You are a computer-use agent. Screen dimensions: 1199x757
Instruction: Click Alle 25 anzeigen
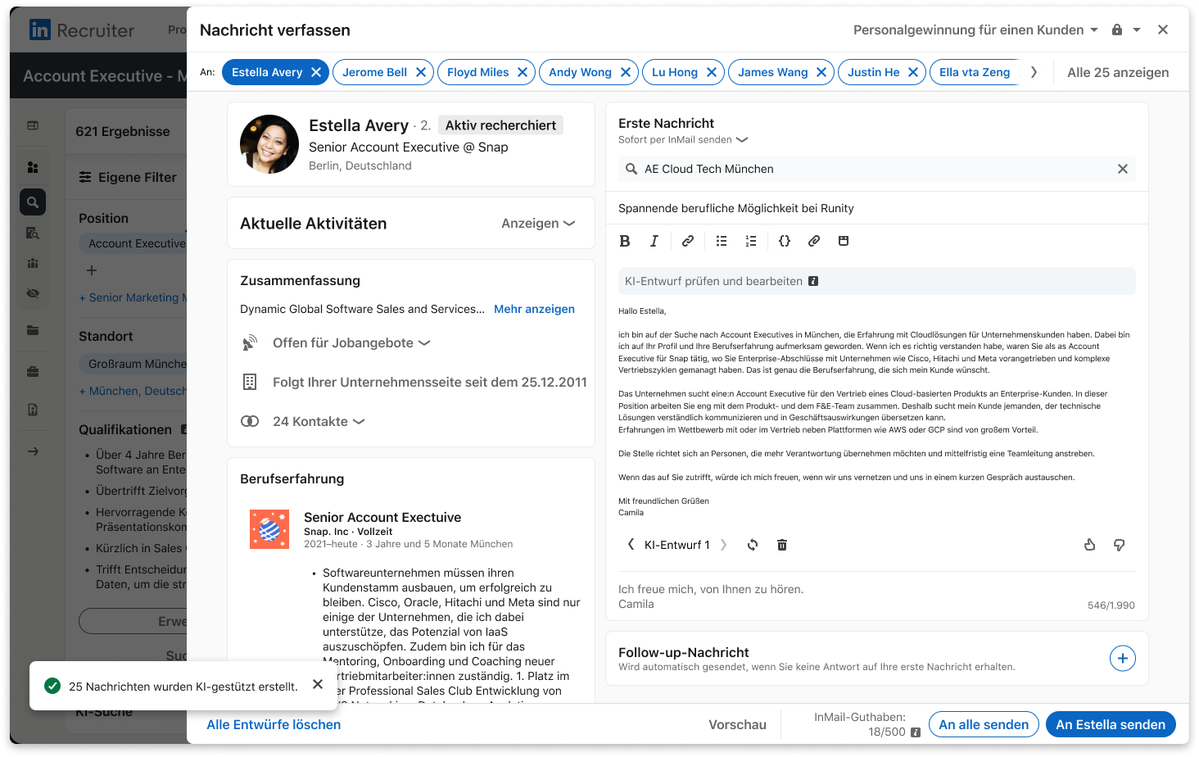point(1117,73)
